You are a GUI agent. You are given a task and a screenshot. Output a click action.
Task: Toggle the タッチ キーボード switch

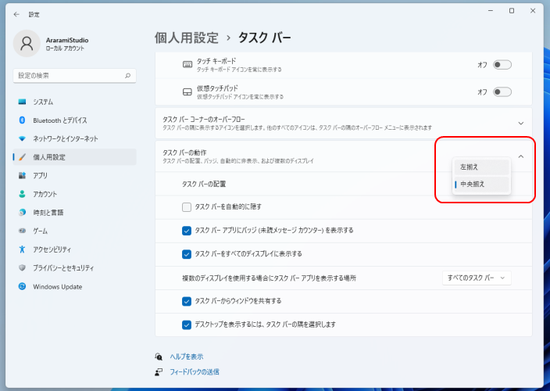(502, 65)
